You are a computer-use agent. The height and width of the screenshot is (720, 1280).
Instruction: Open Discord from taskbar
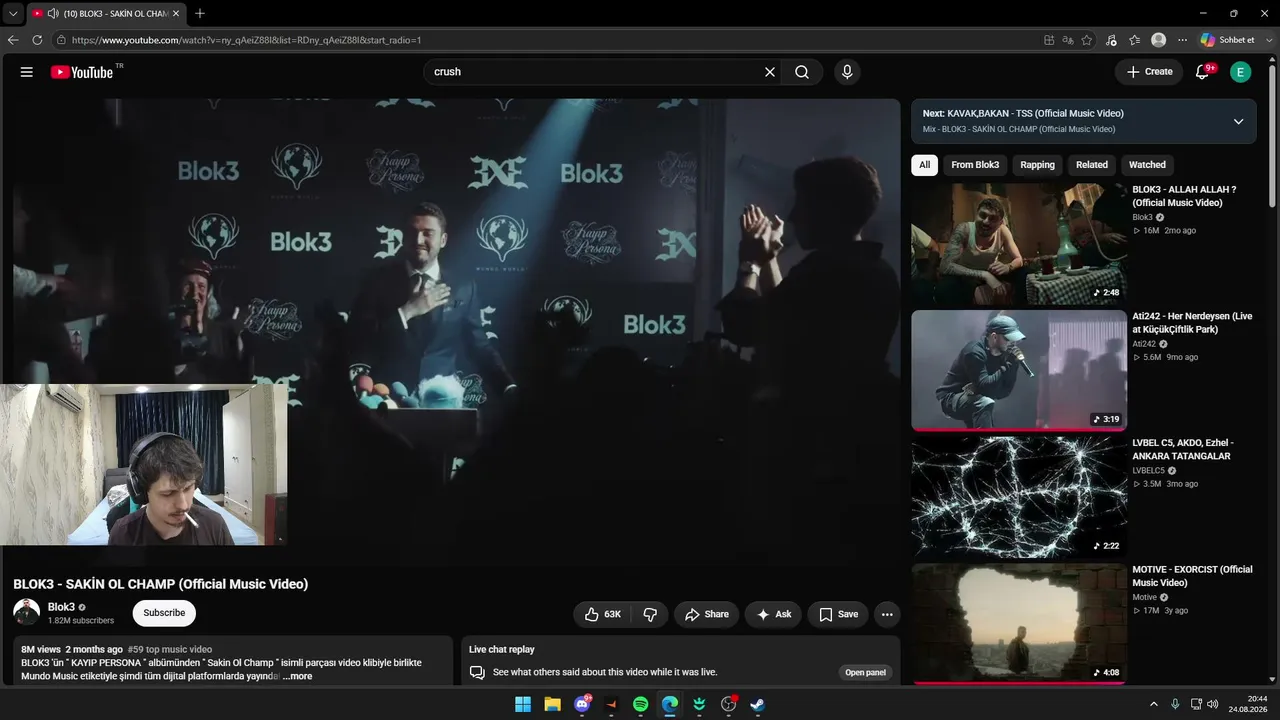click(582, 704)
